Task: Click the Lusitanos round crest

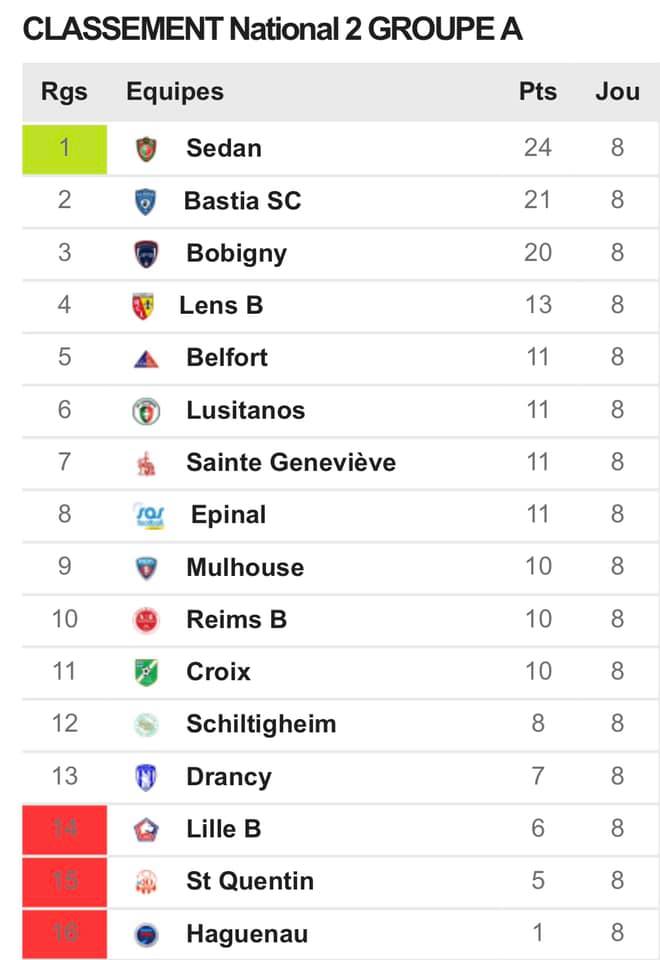Action: [146, 411]
